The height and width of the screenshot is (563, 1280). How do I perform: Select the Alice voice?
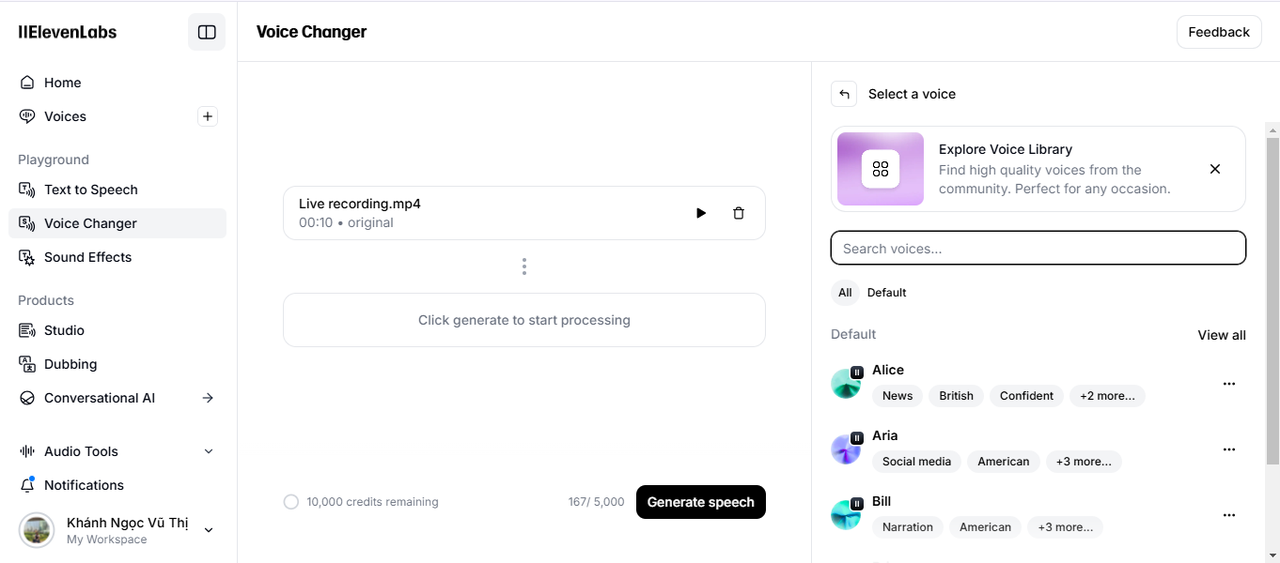pos(888,370)
